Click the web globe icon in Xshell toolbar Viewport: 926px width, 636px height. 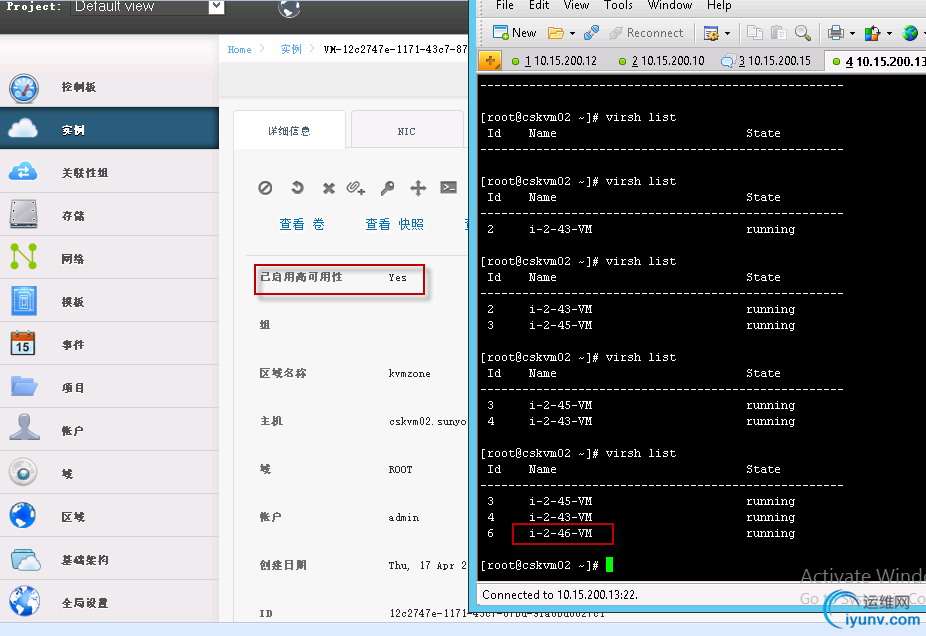pyautogui.click(x=910, y=33)
